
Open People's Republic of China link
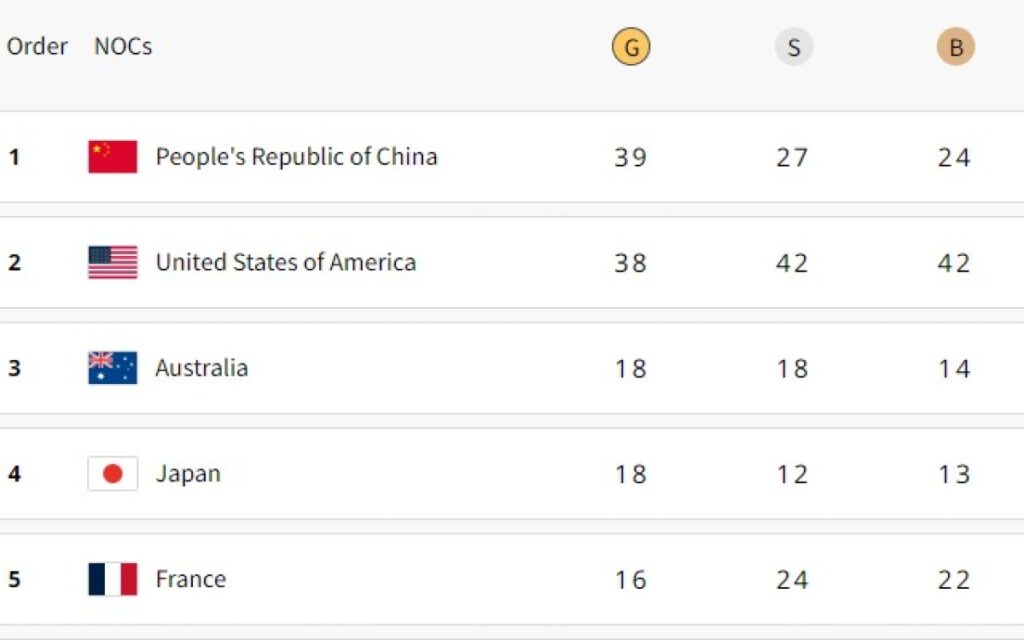296,157
